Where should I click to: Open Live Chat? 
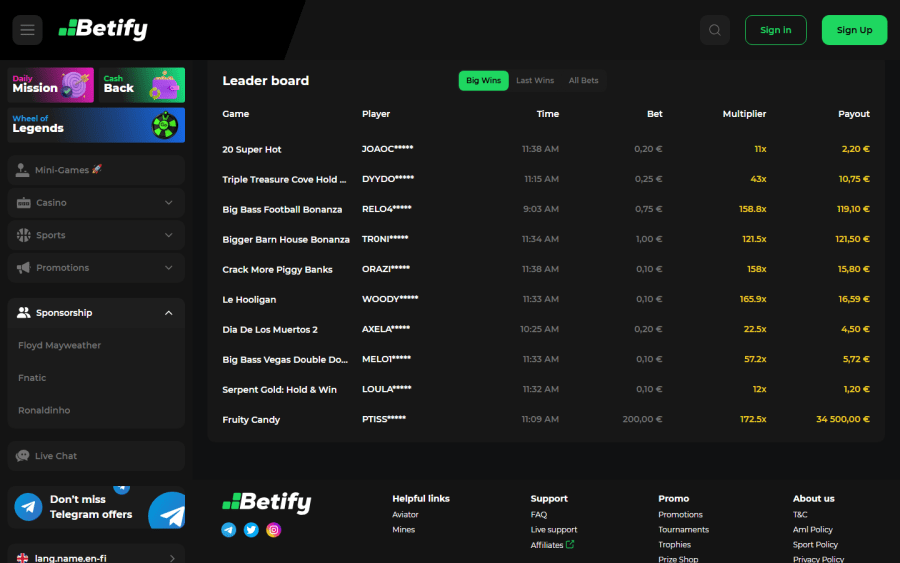pyautogui.click(x=96, y=456)
